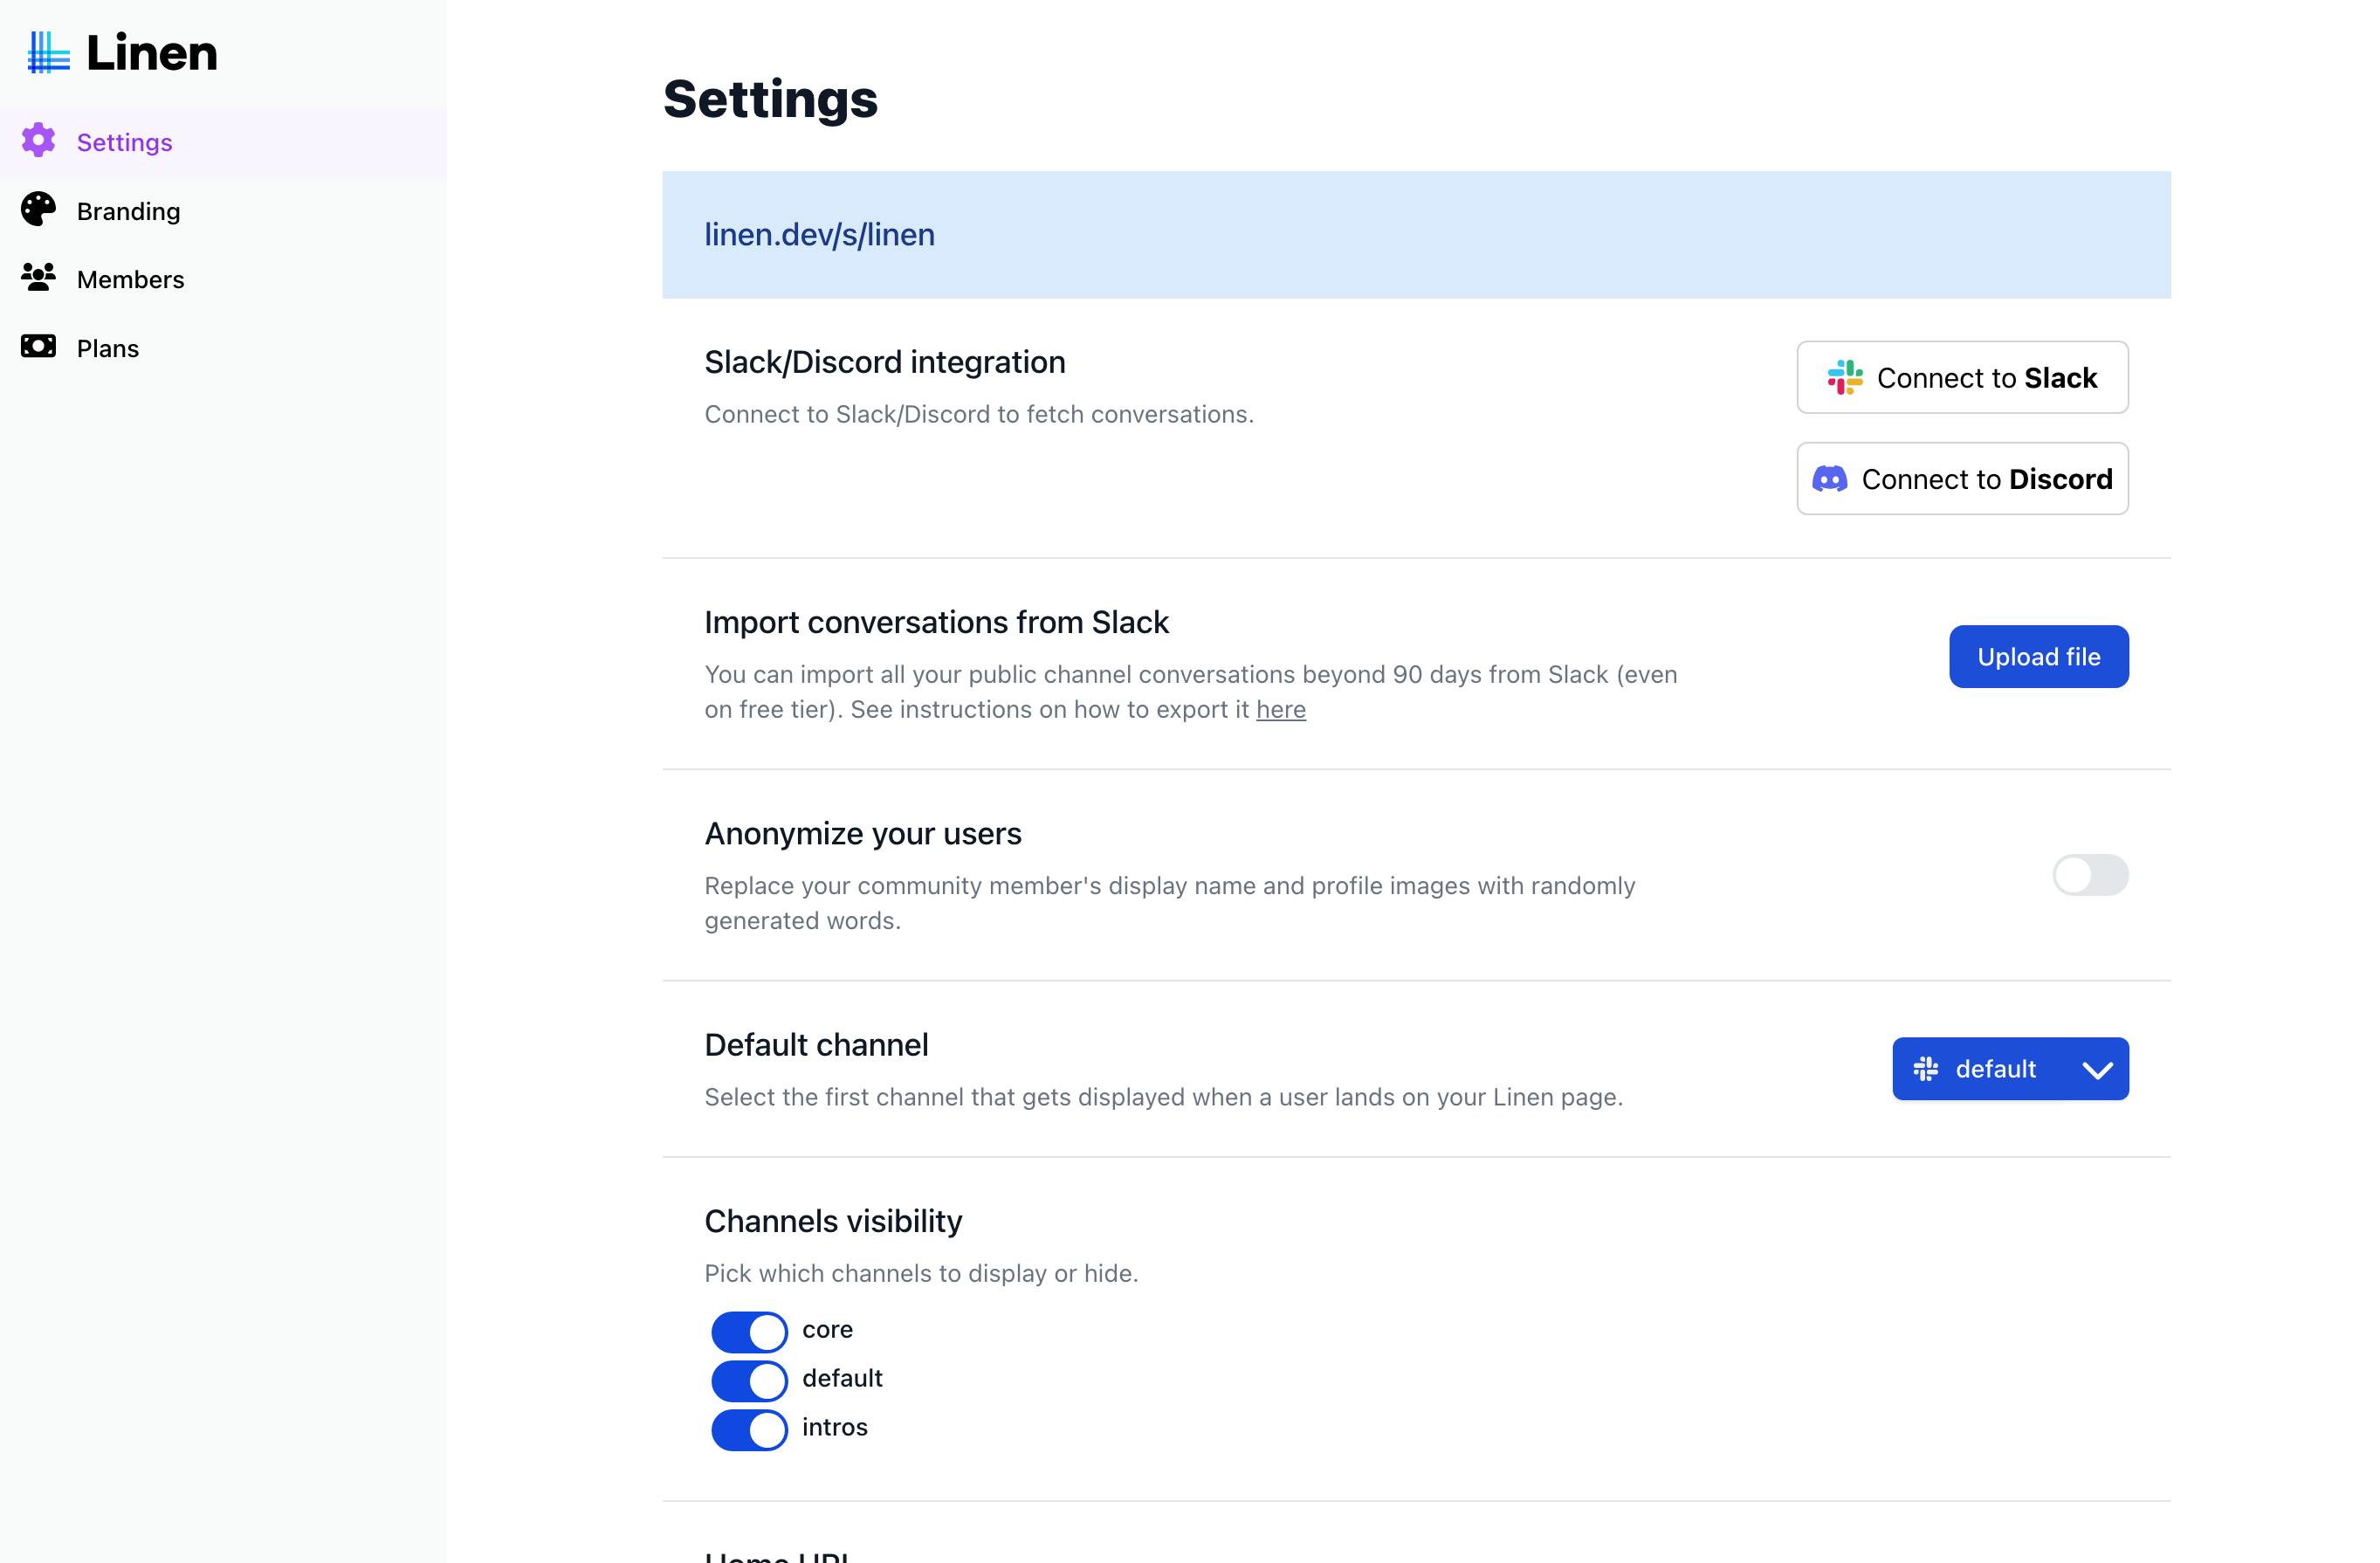Click the 'Default channel' heading
This screenshot has height=1563, width=2380.
(x=816, y=1045)
